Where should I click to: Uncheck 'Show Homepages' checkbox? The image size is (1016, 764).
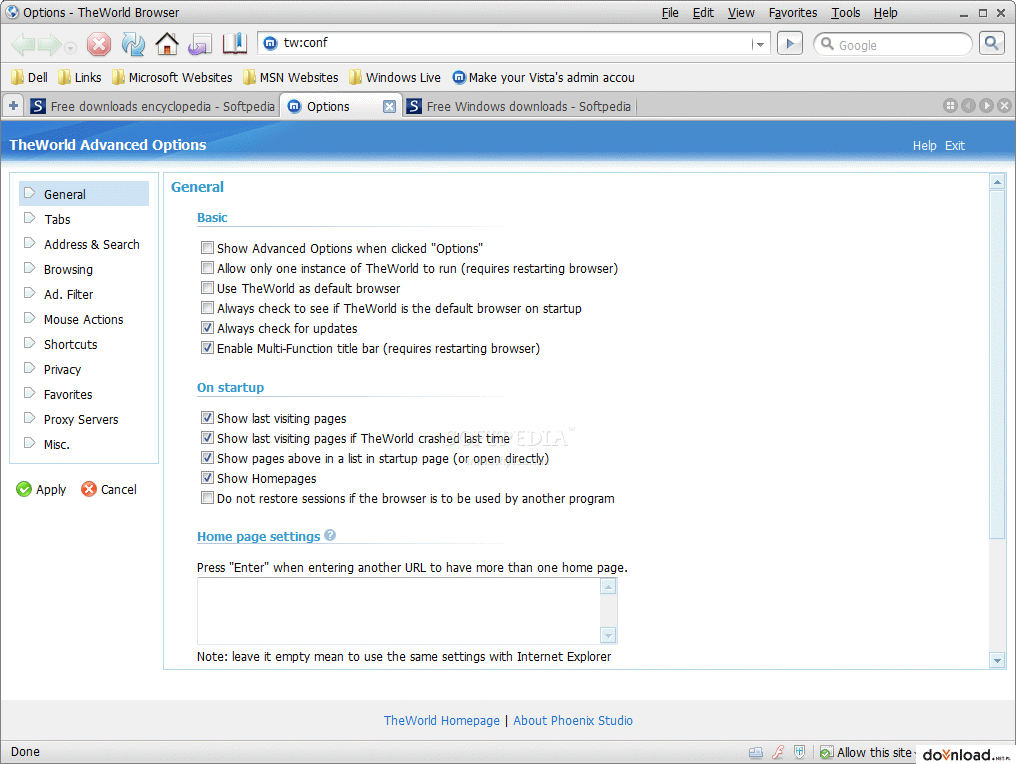click(207, 478)
